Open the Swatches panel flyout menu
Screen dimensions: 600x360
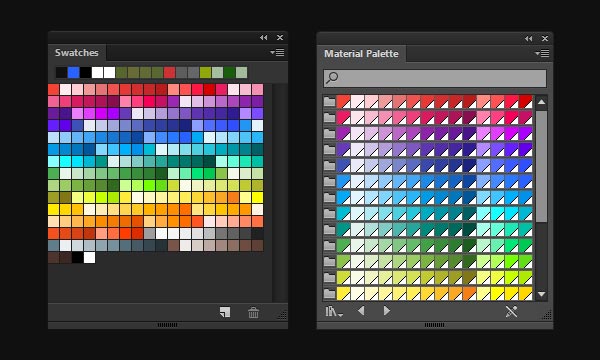click(x=277, y=52)
